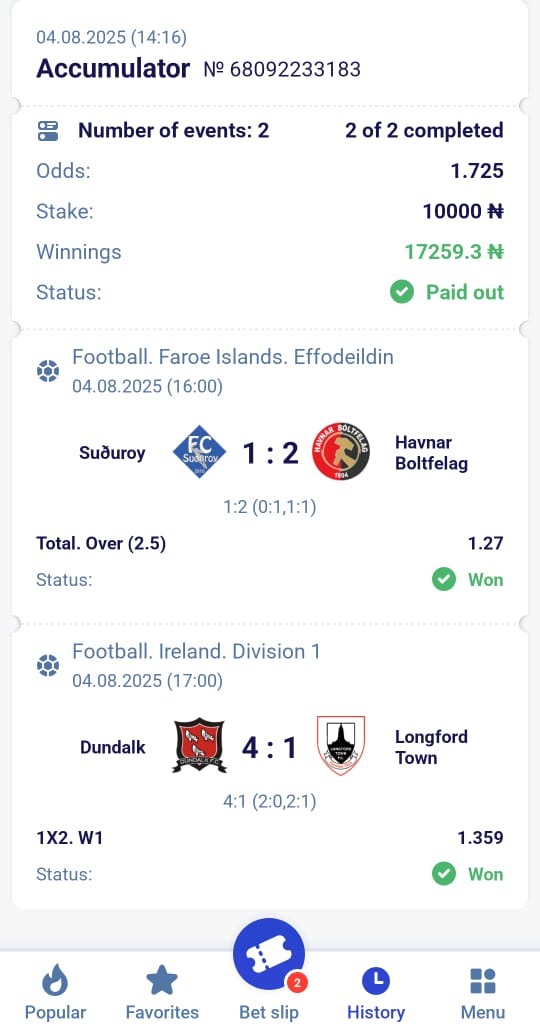Click the 1 : 2 score of Suðuroy match
Image resolution: width=540 pixels, height=1033 pixels.
pos(270,453)
